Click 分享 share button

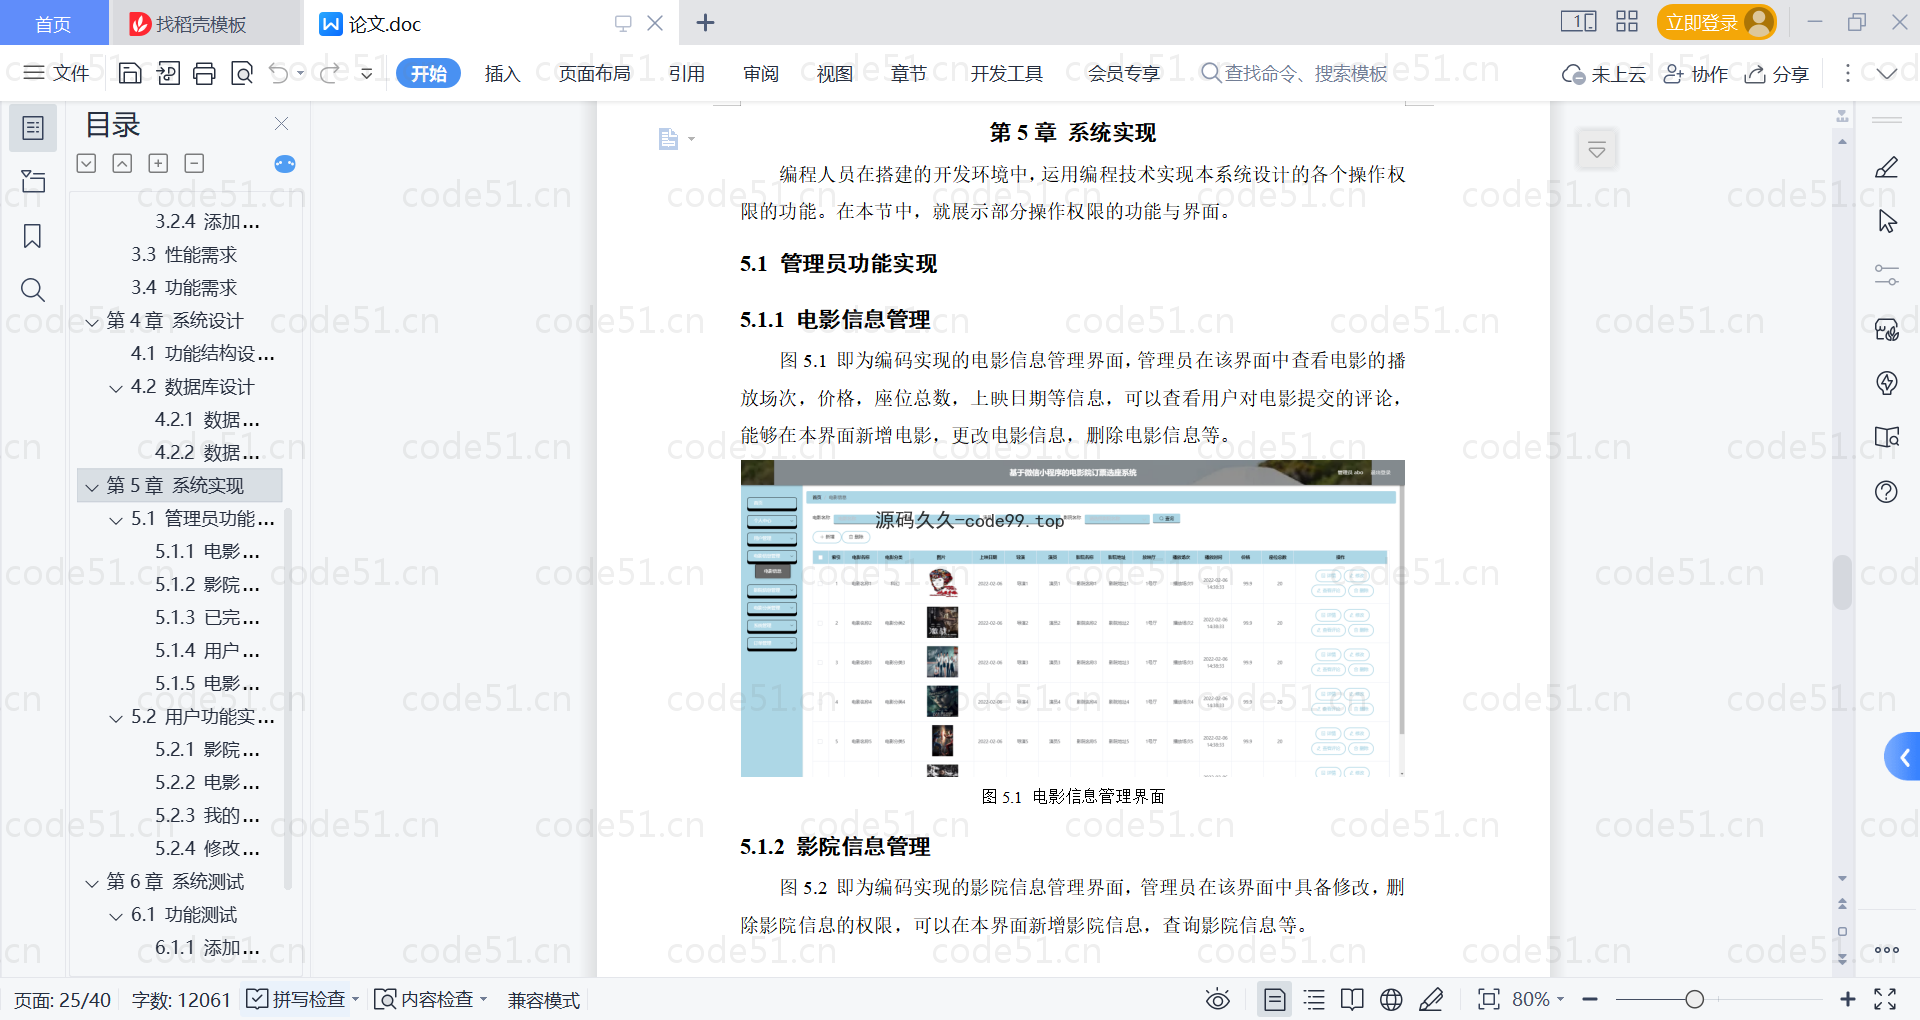tap(1777, 73)
